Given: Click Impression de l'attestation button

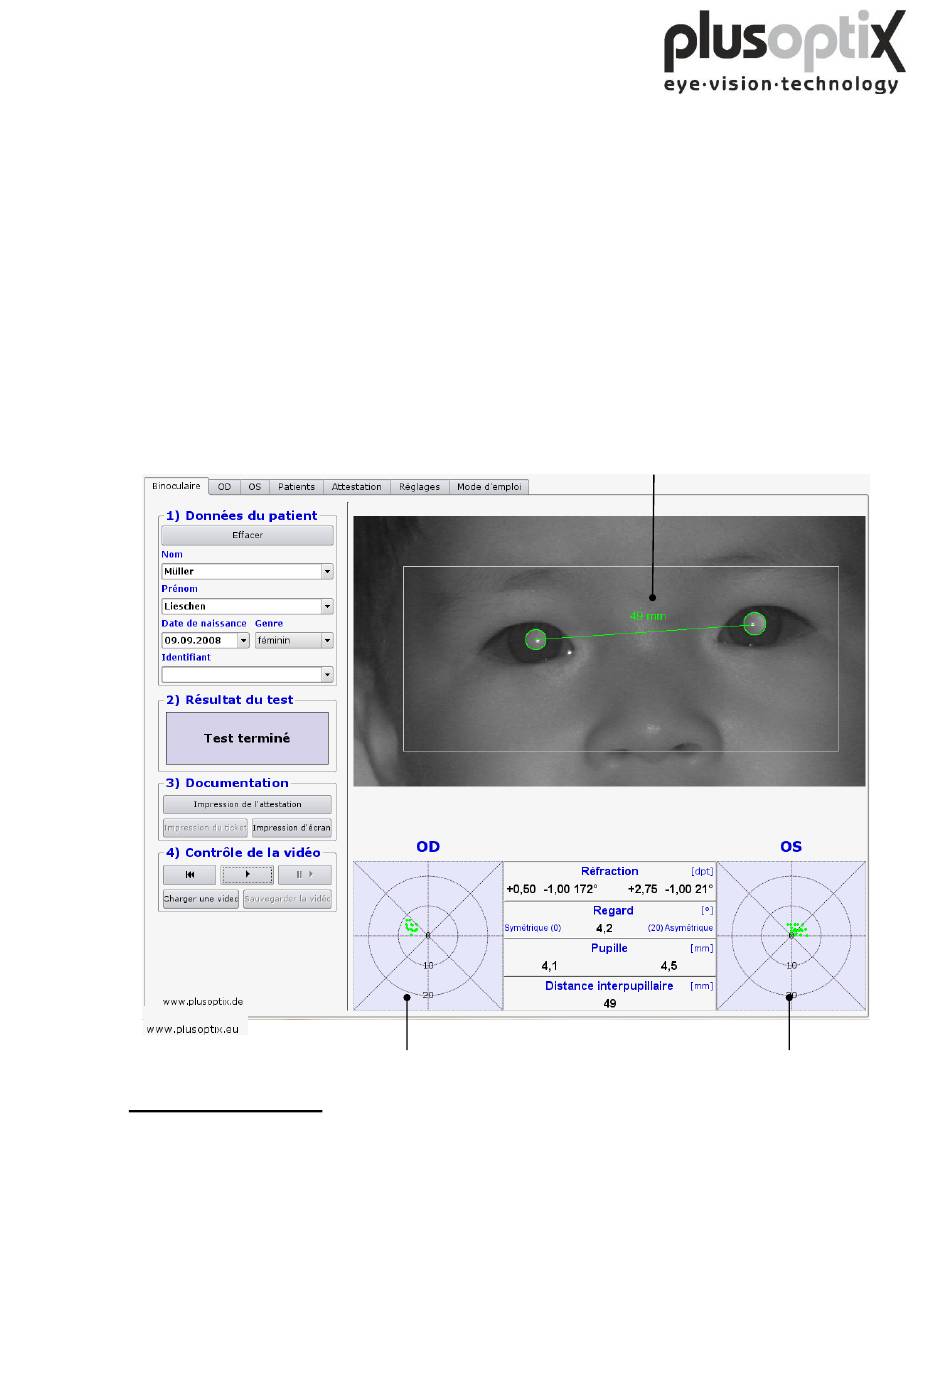Looking at the screenshot, I should [x=247, y=804].
